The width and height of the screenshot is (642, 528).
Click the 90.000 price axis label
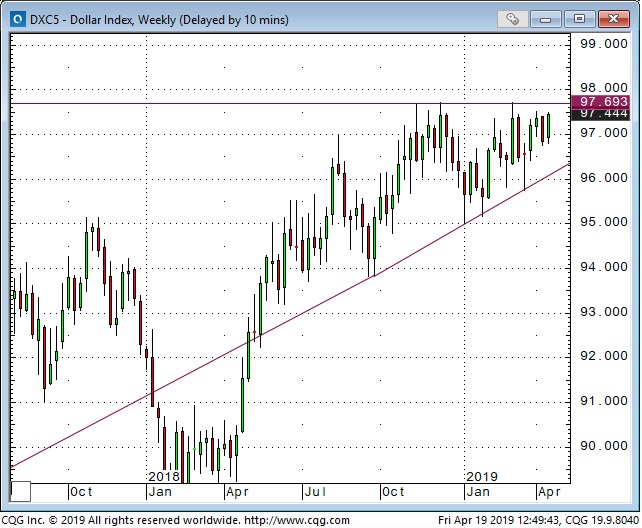(x=604, y=446)
